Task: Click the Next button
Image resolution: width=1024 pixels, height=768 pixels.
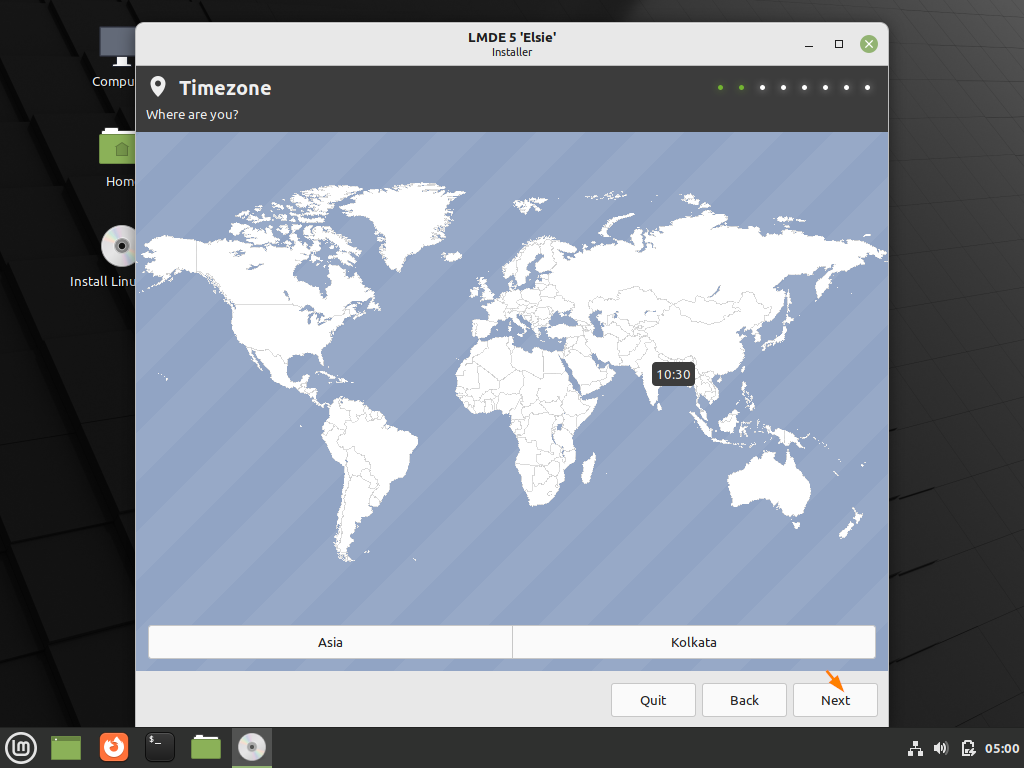Action: [835, 700]
